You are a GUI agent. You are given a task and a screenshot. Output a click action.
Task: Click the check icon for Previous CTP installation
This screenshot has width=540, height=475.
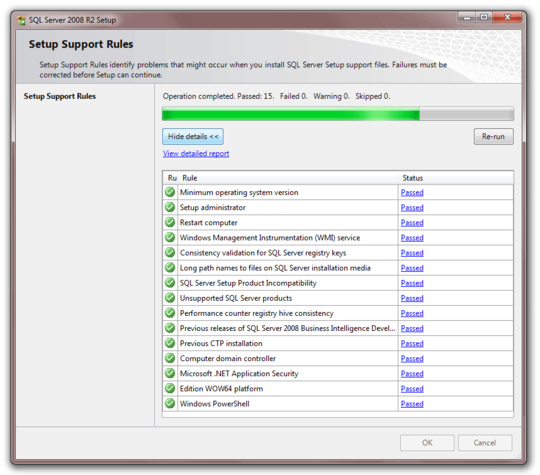click(x=170, y=343)
